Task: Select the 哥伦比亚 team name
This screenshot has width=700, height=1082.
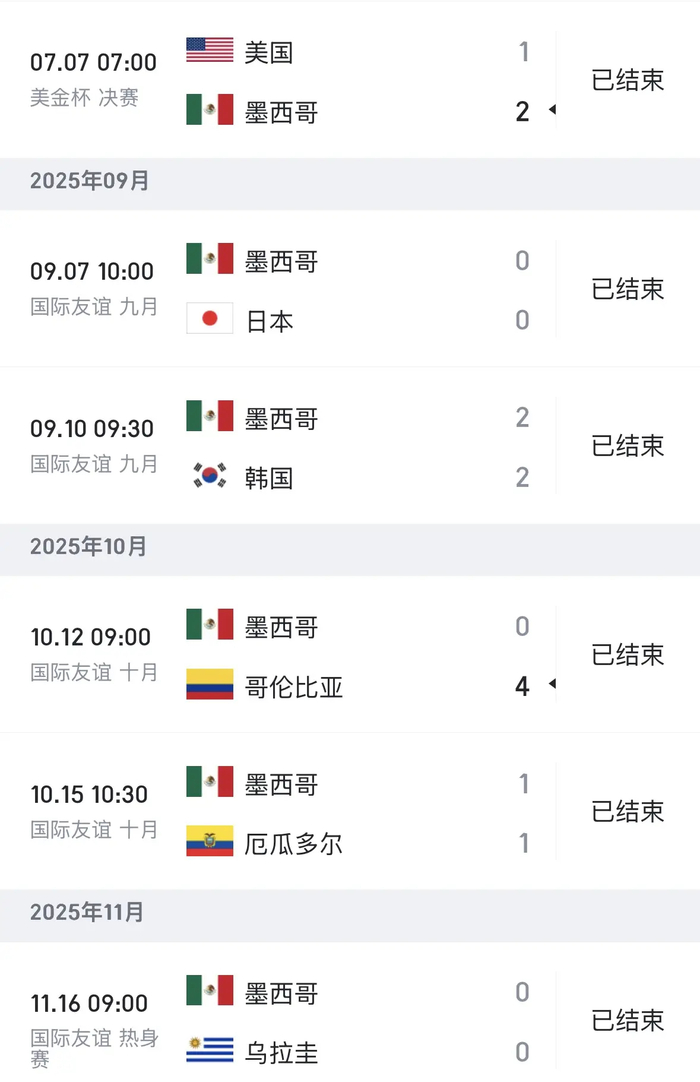Action: coord(294,687)
